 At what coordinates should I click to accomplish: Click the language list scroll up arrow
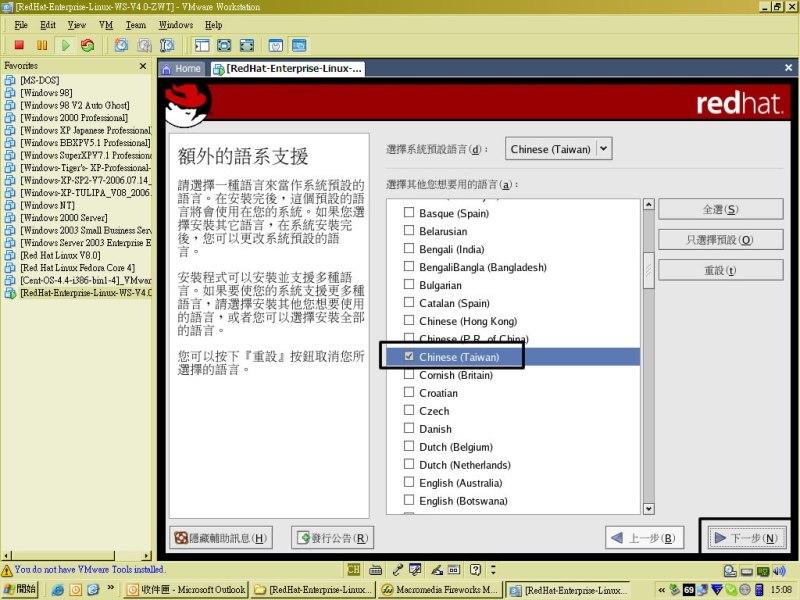pyautogui.click(x=648, y=205)
